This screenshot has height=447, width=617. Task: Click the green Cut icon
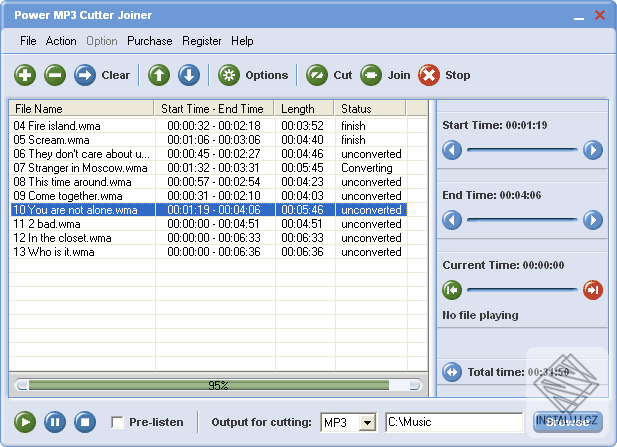point(317,75)
